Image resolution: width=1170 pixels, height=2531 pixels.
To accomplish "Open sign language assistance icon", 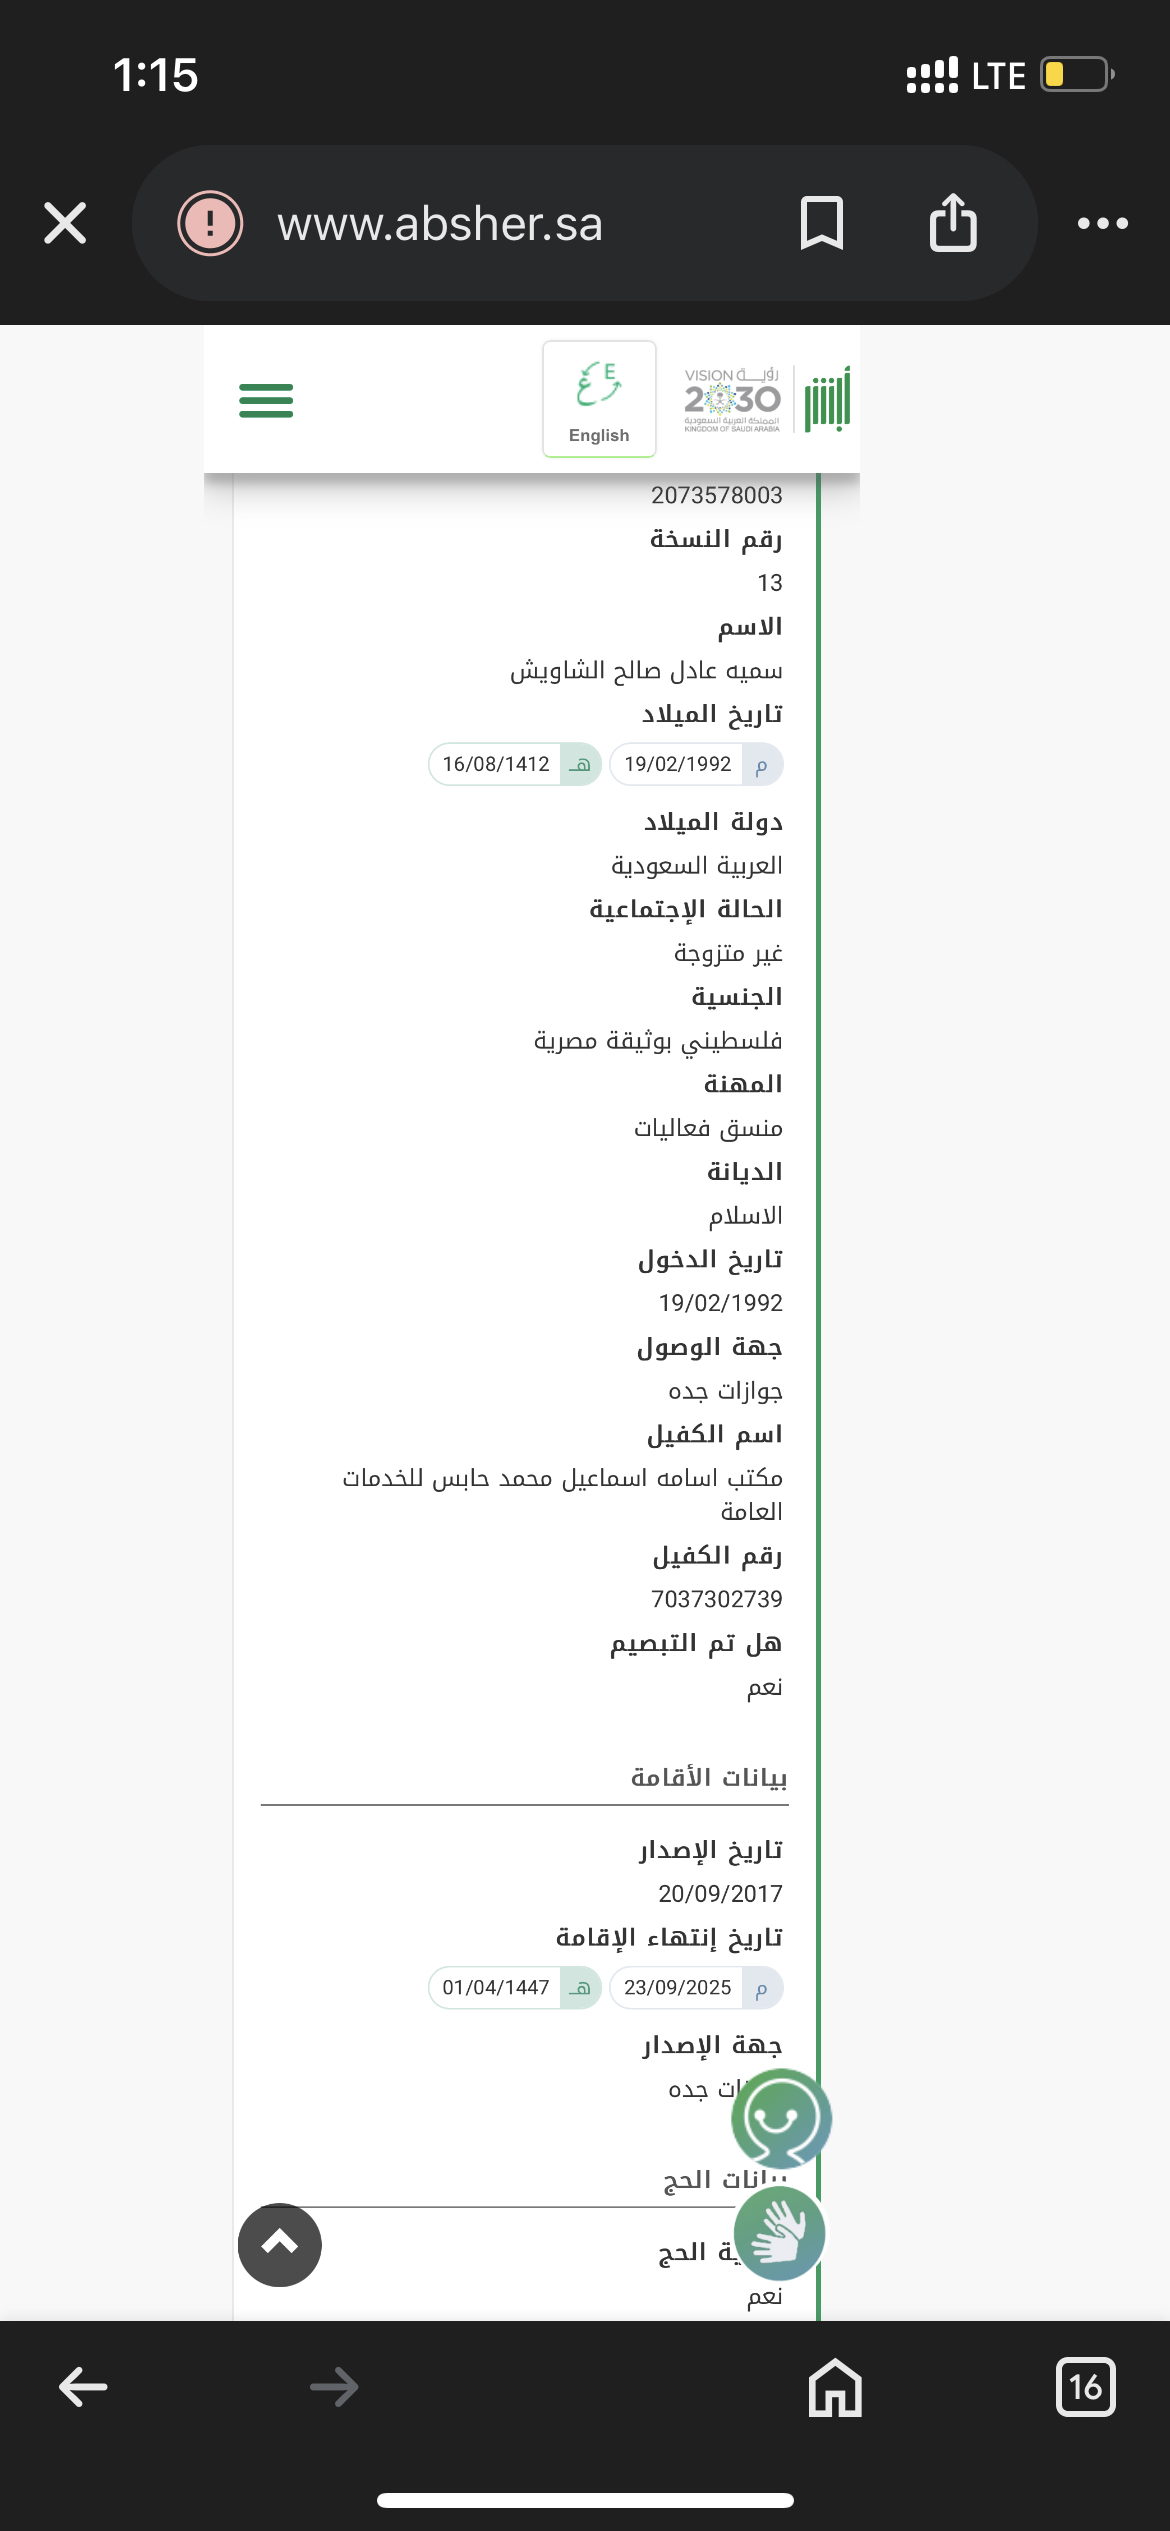I will coord(779,2232).
